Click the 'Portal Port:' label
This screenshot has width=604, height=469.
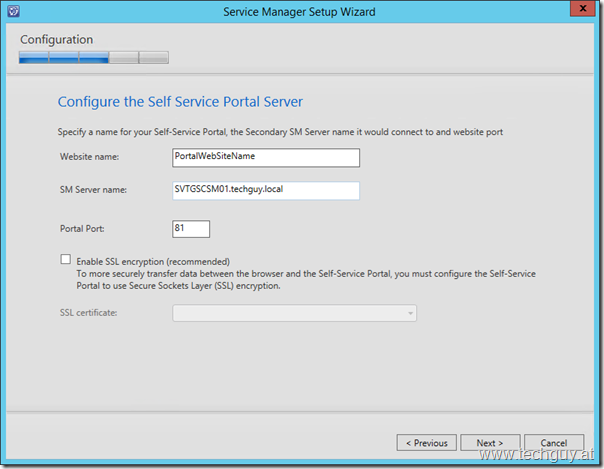click(x=82, y=229)
